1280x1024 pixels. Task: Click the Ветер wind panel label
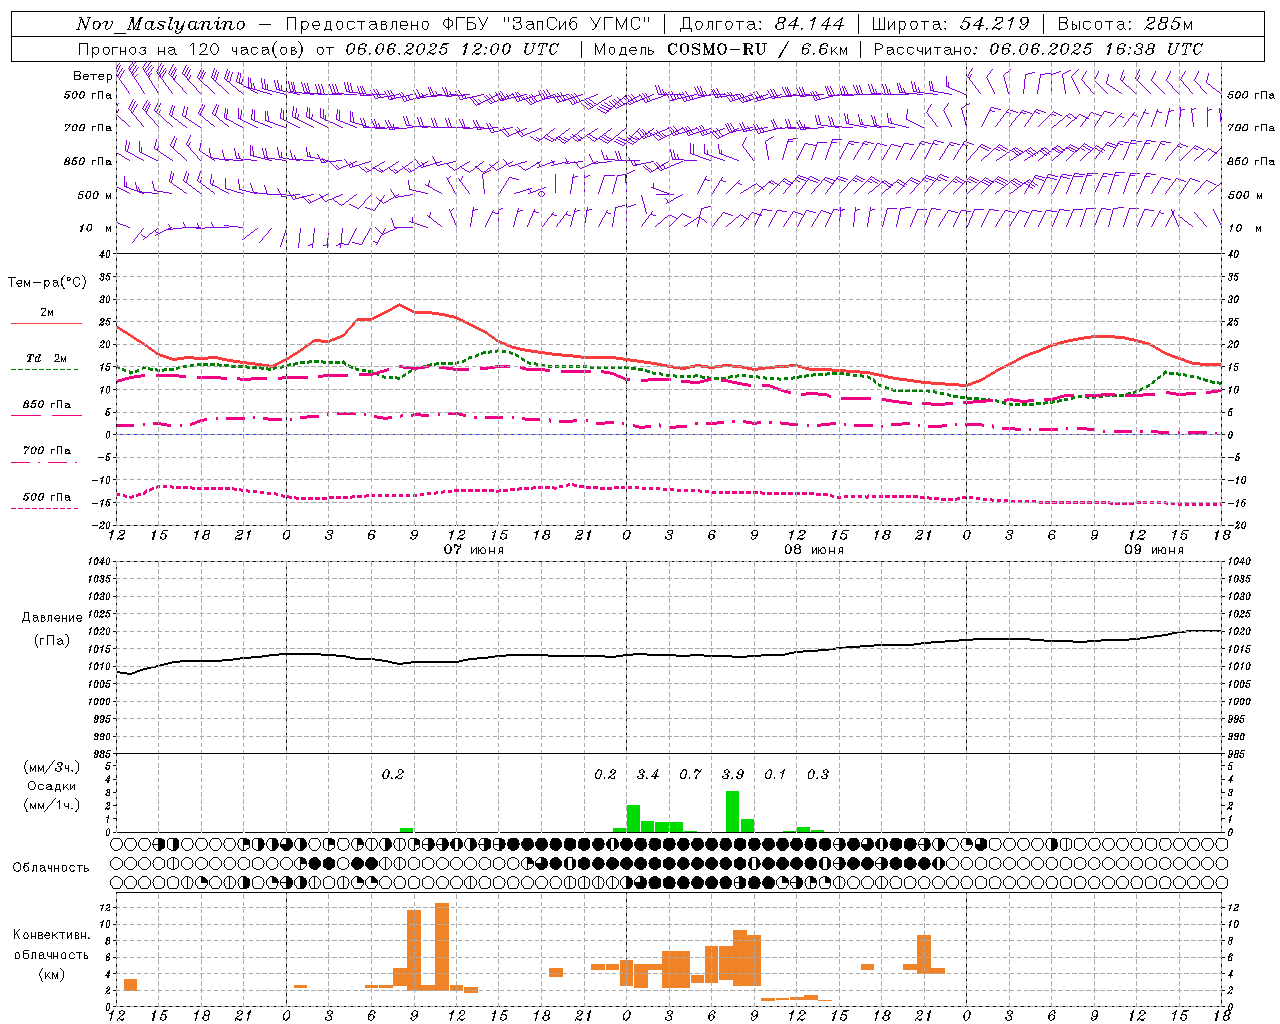point(93,76)
